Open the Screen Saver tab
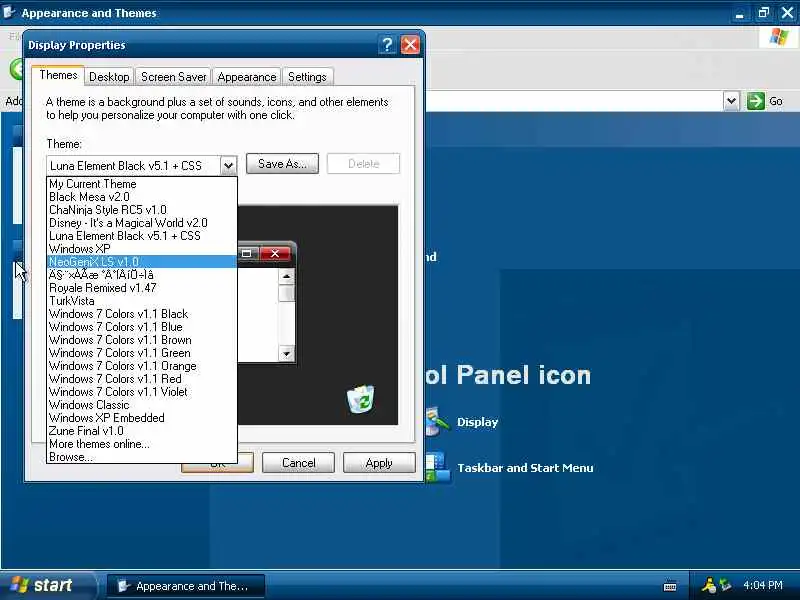The width and height of the screenshot is (800, 600). [173, 77]
